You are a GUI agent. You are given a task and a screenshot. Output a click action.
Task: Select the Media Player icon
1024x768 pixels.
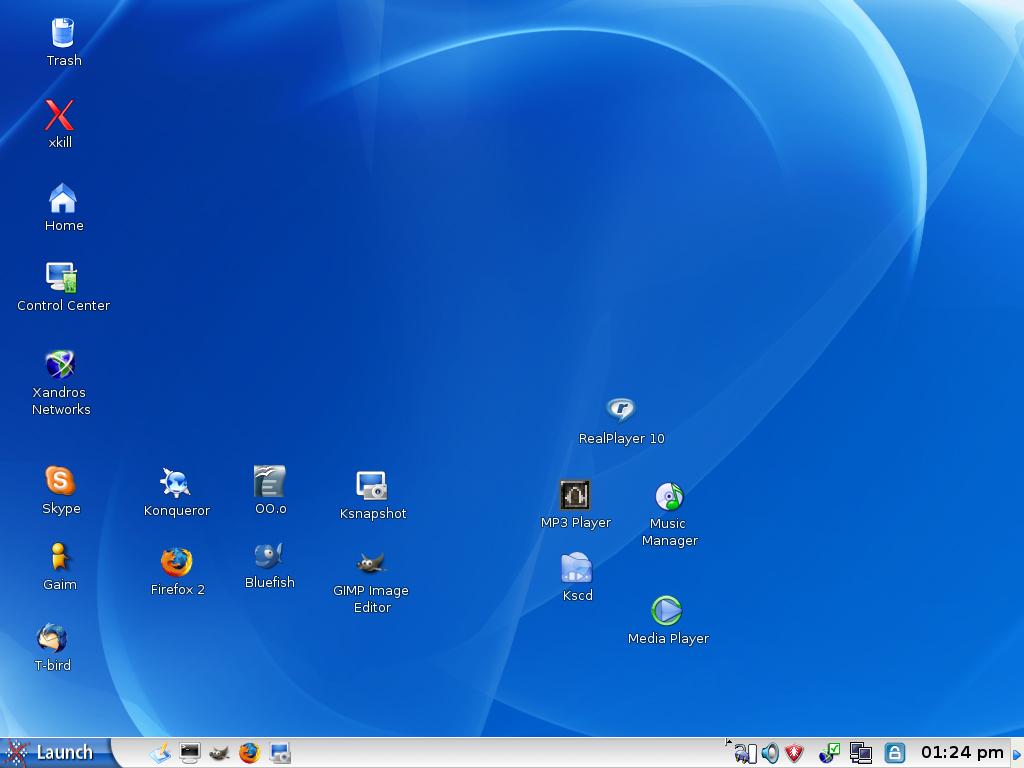click(666, 611)
